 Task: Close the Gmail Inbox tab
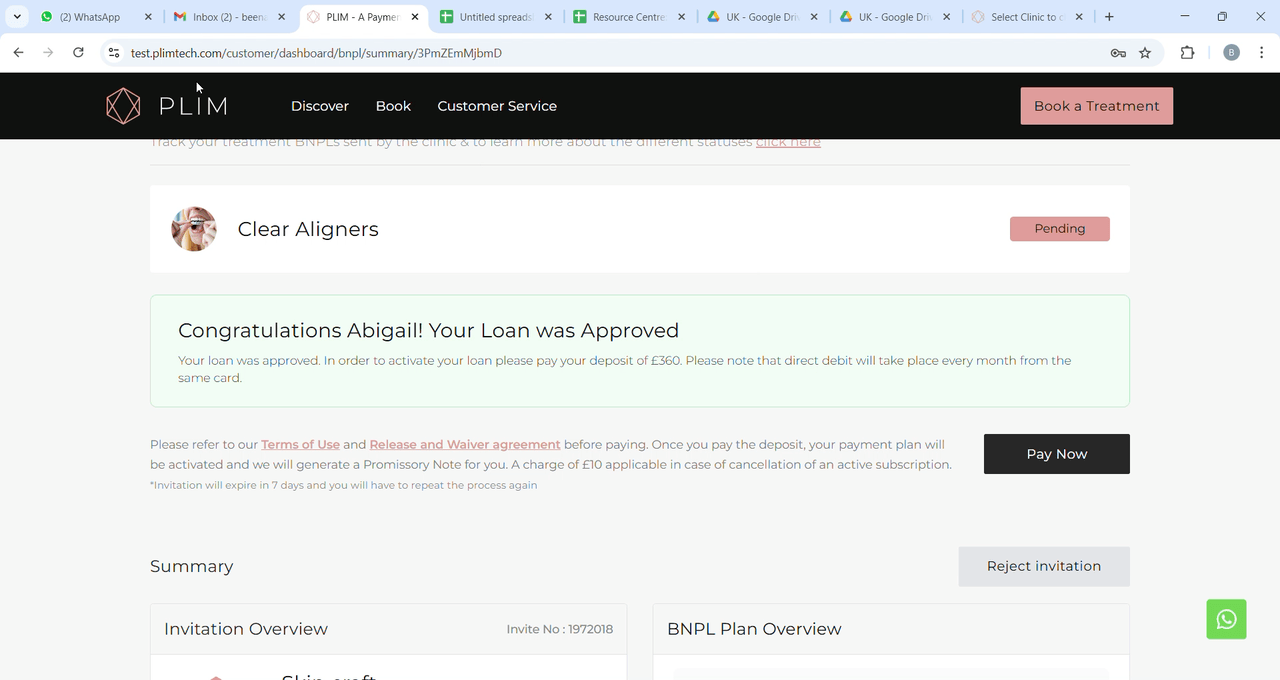281,17
